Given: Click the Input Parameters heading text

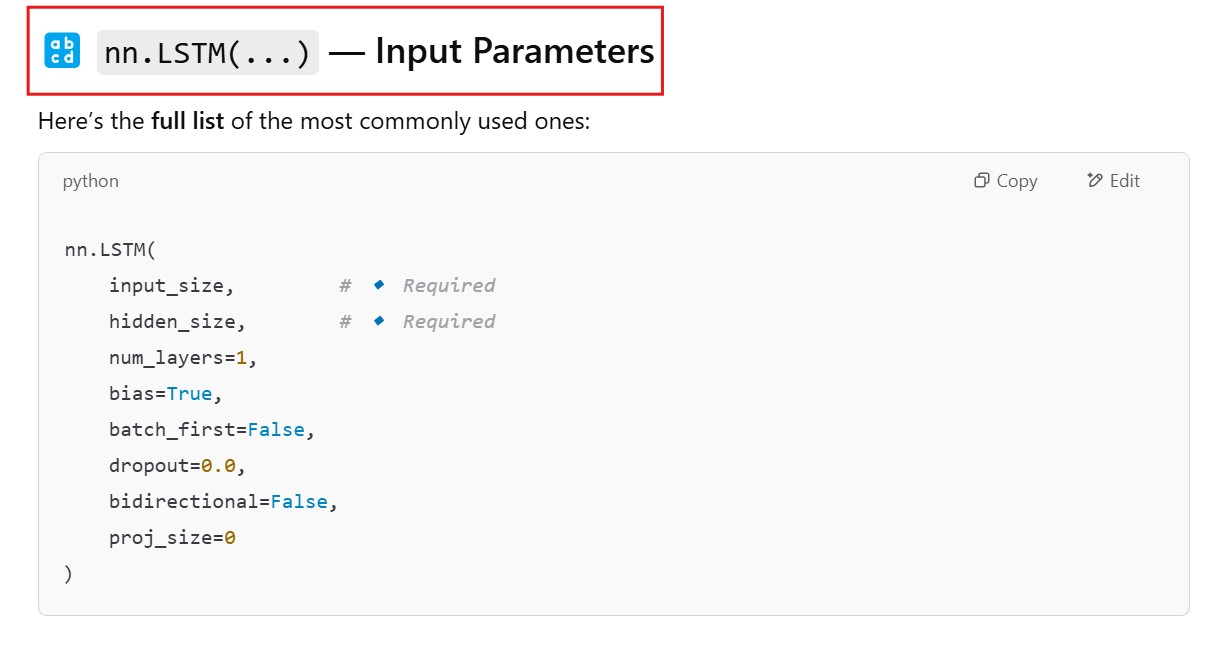Looking at the screenshot, I should coord(514,51).
